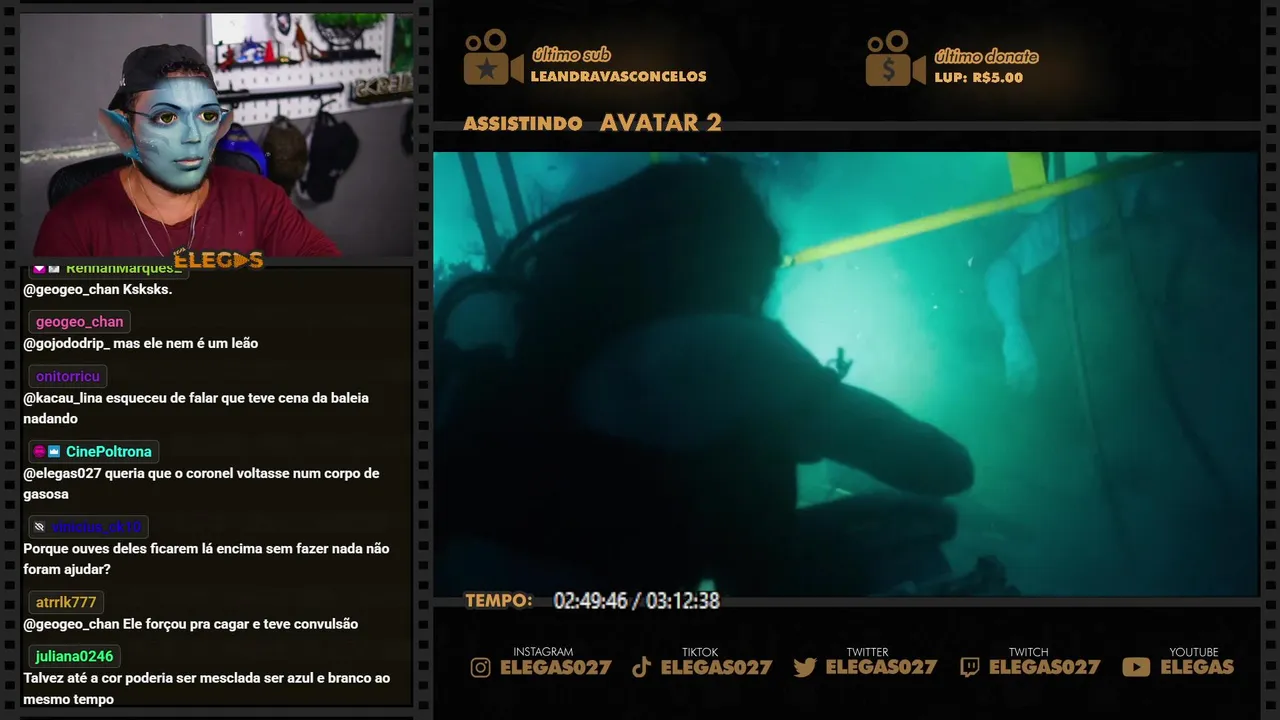
Task: Click message 'Talvez até a cor poderia'
Action: 206,689
